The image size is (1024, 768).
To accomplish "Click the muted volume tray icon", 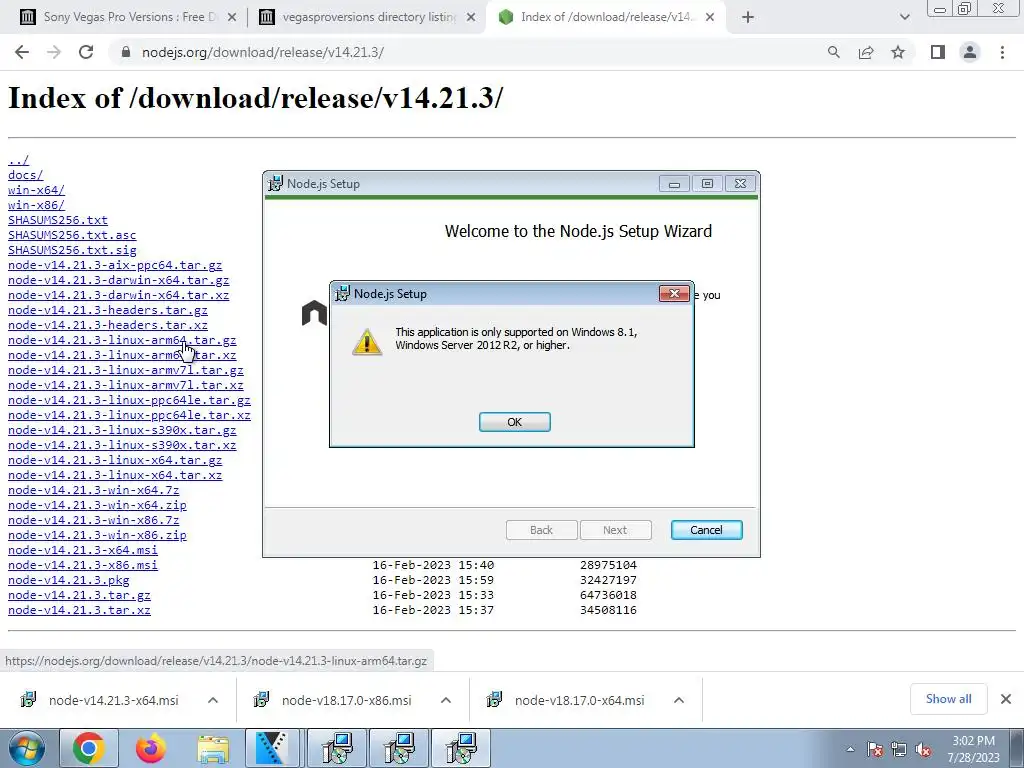I will 923,750.
